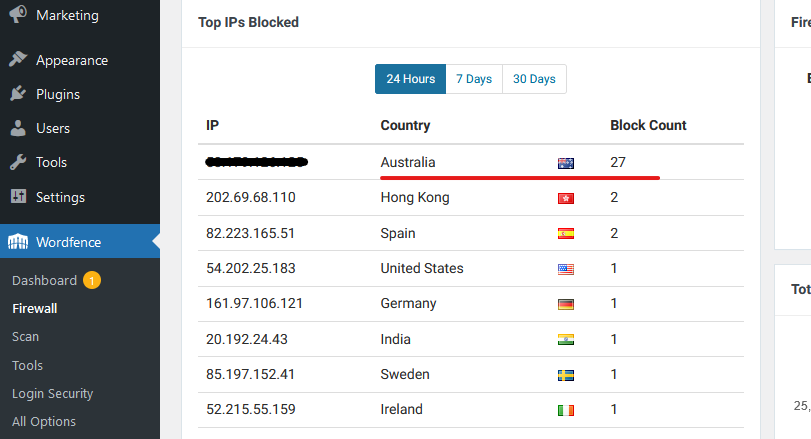Click the Plugins plug icon
This screenshot has width=811, height=439.
click(x=18, y=94)
